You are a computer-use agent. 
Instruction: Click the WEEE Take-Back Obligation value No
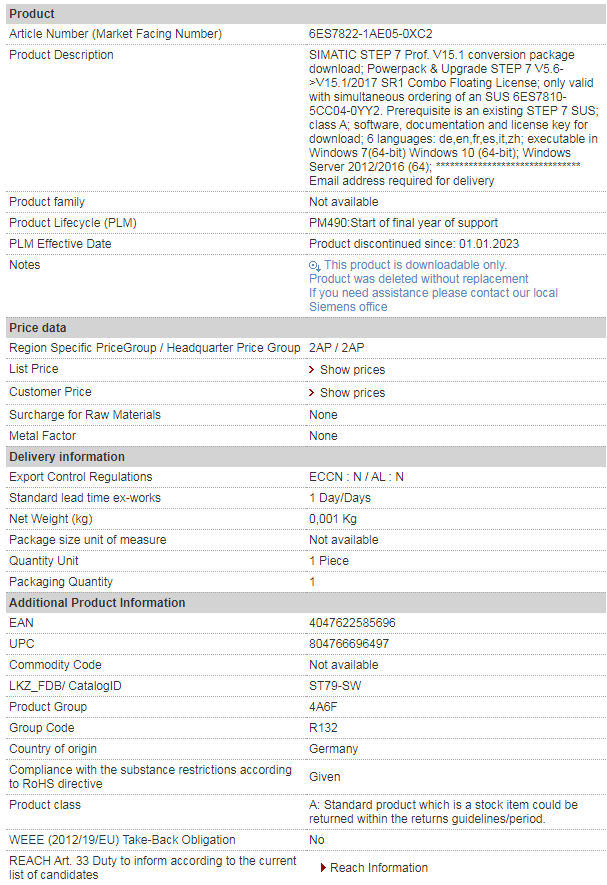[x=316, y=840]
